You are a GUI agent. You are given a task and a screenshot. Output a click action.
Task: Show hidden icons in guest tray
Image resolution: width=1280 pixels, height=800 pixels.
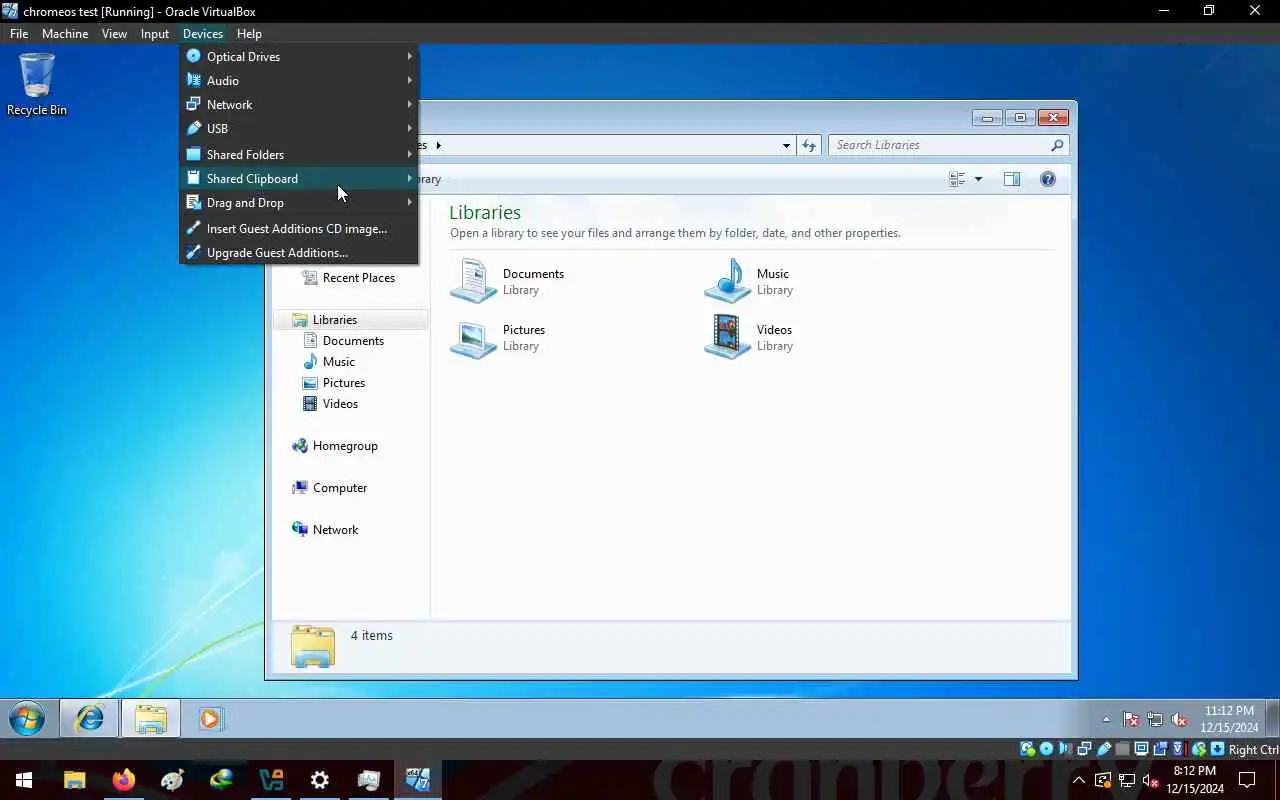(x=1106, y=720)
